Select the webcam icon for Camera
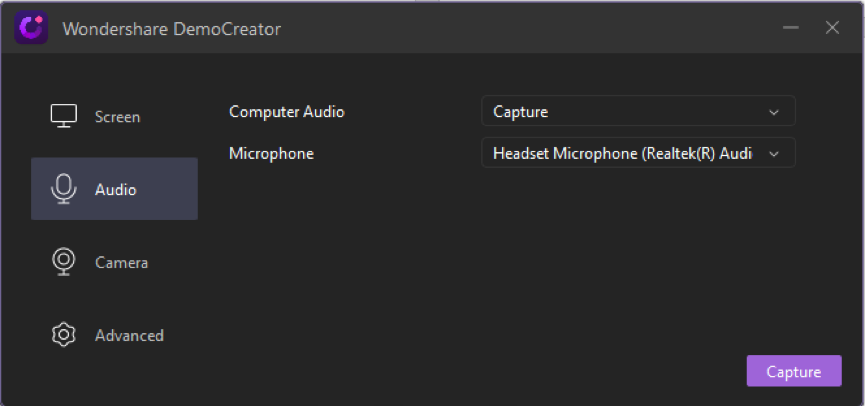Viewport: 865px width, 406px height. point(64,261)
